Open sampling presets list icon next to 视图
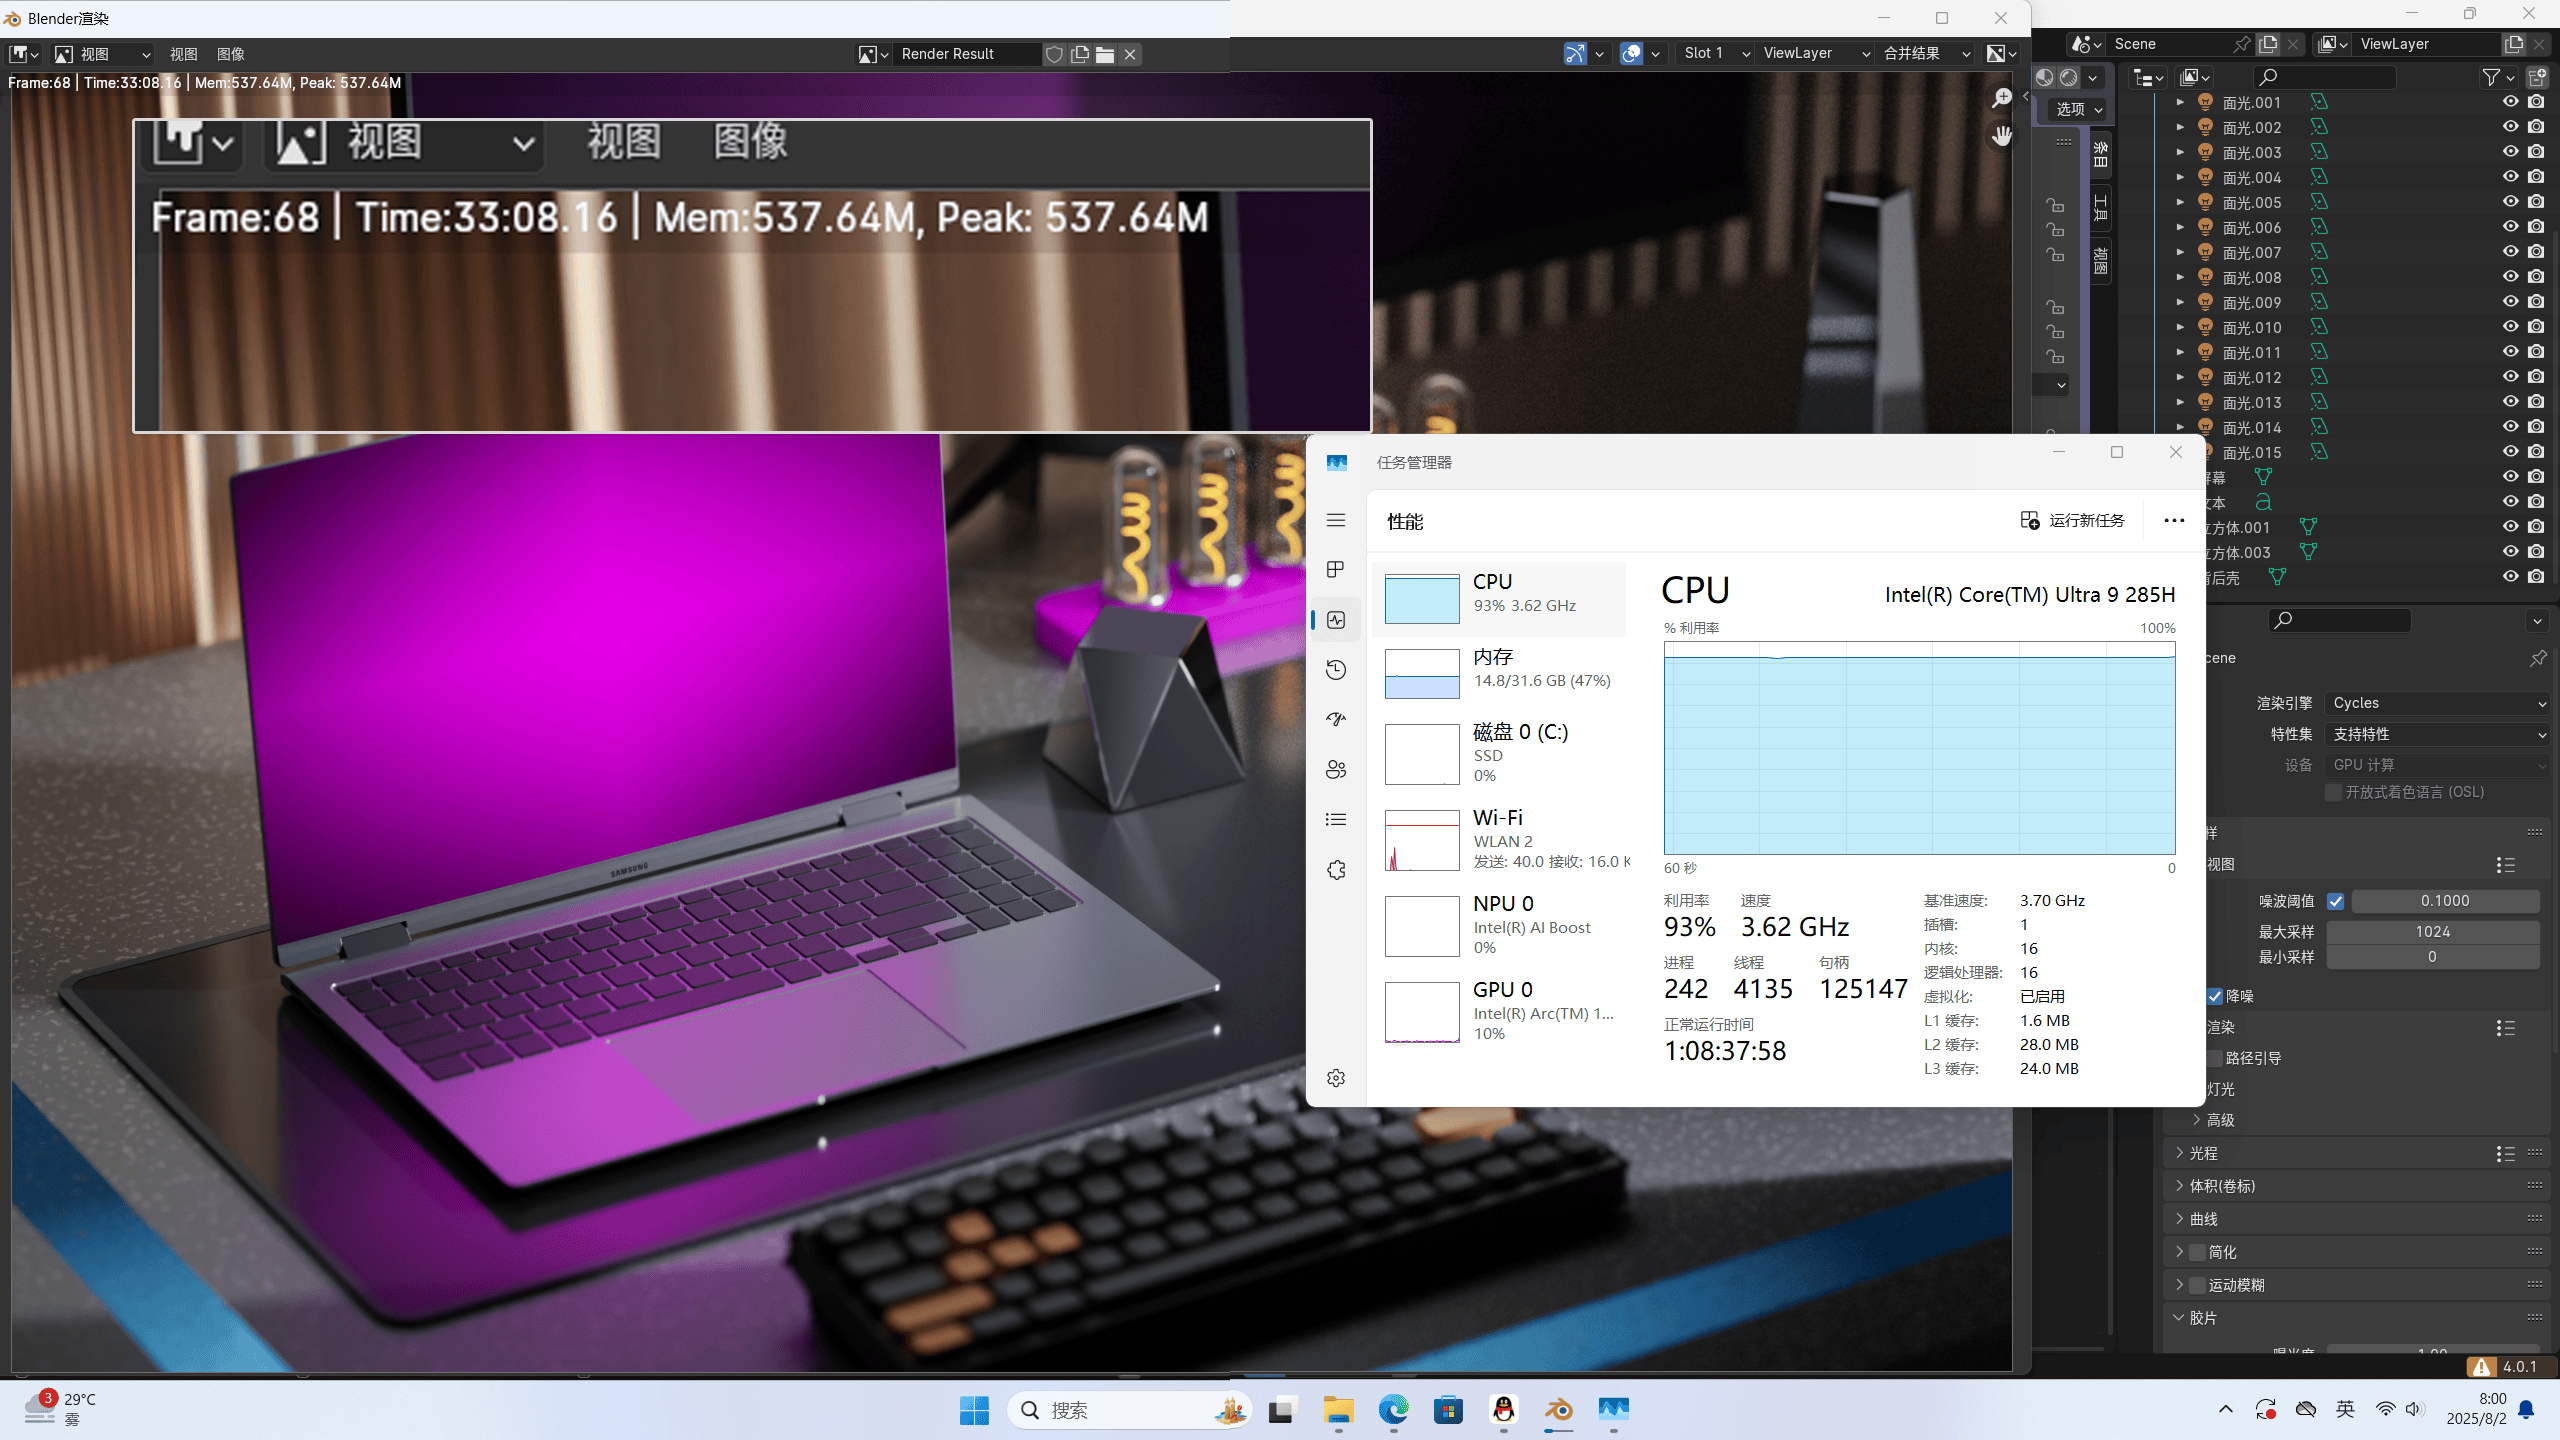 point(2505,865)
